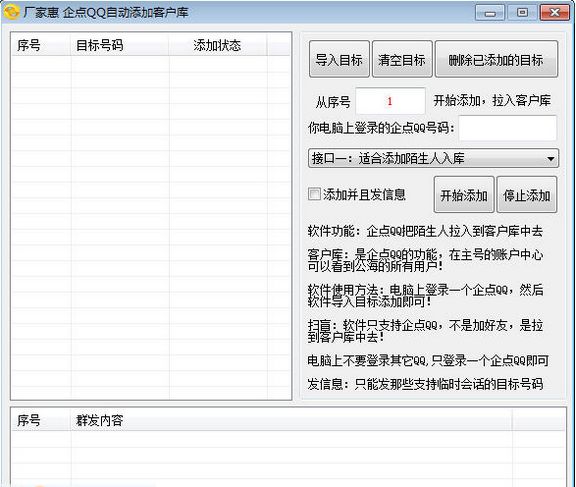Click text 电脑上不要登录其它QQ
This screenshot has width=576, height=487.
[368, 360]
